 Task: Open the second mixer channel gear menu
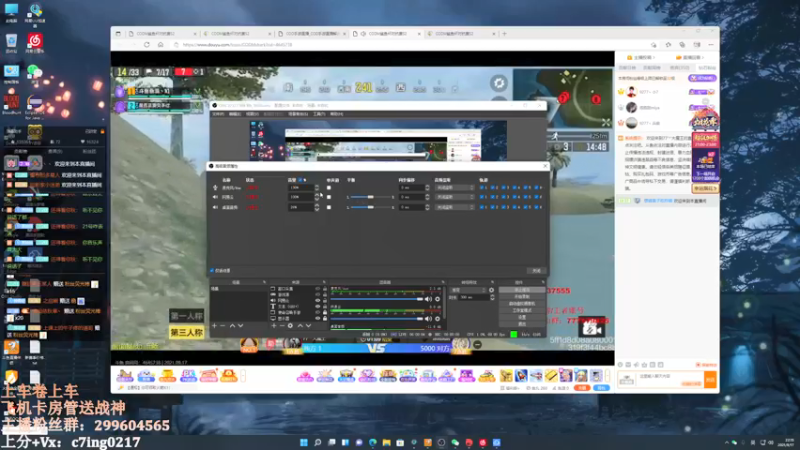(437, 318)
